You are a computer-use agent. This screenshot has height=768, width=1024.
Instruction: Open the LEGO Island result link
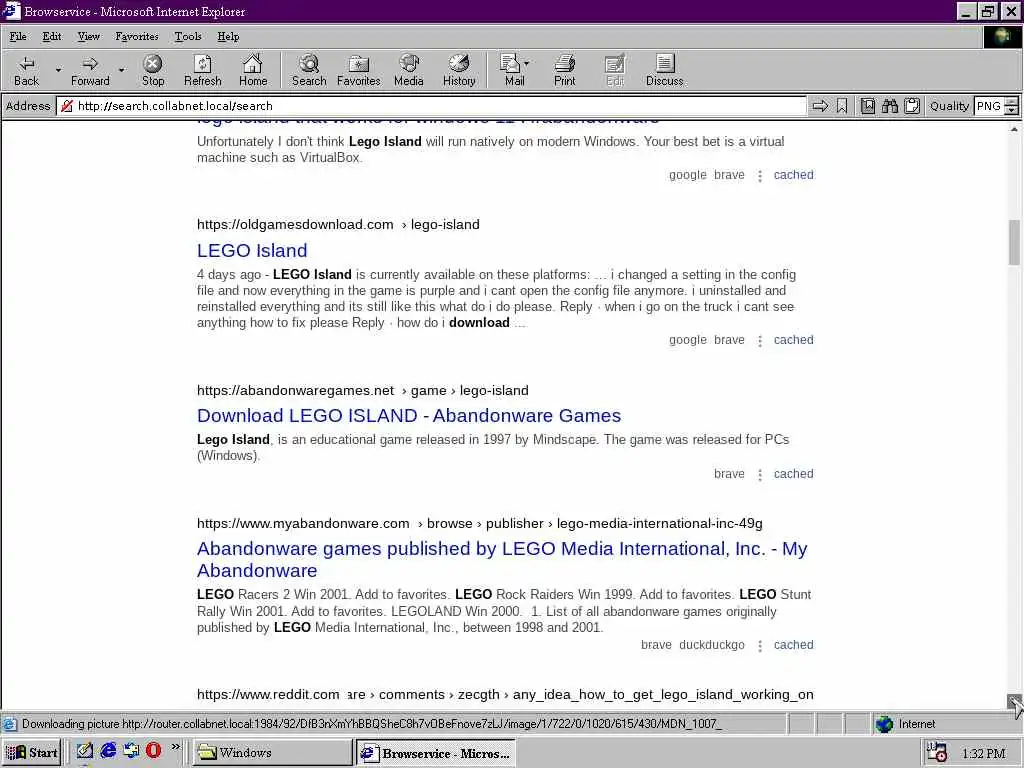252,251
